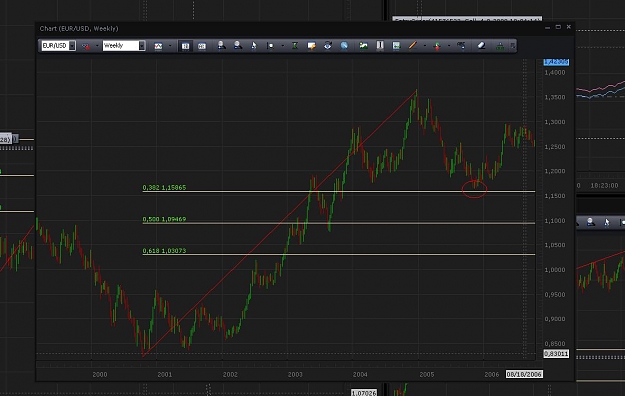This screenshot has width=625, height=396.
Task: Click the 1,2000 price label on axis
Action: 555,171
